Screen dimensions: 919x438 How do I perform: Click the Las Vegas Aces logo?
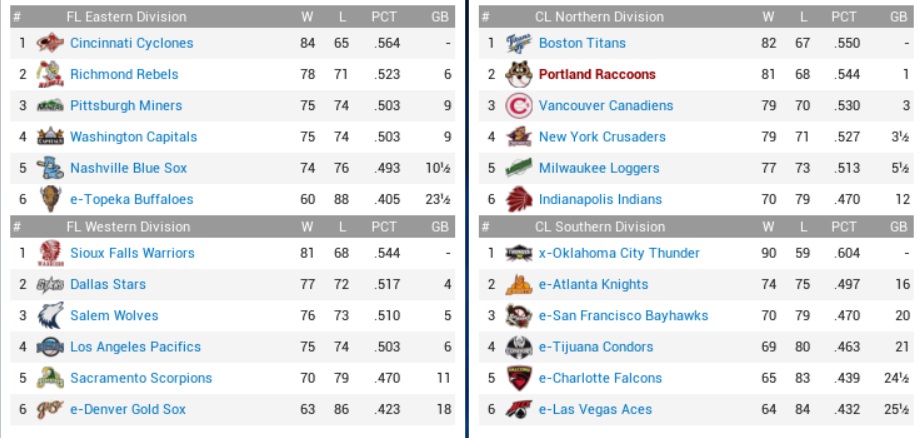(518, 409)
